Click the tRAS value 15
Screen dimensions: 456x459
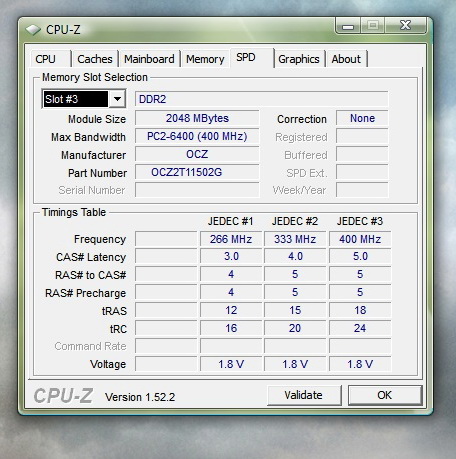point(295,310)
